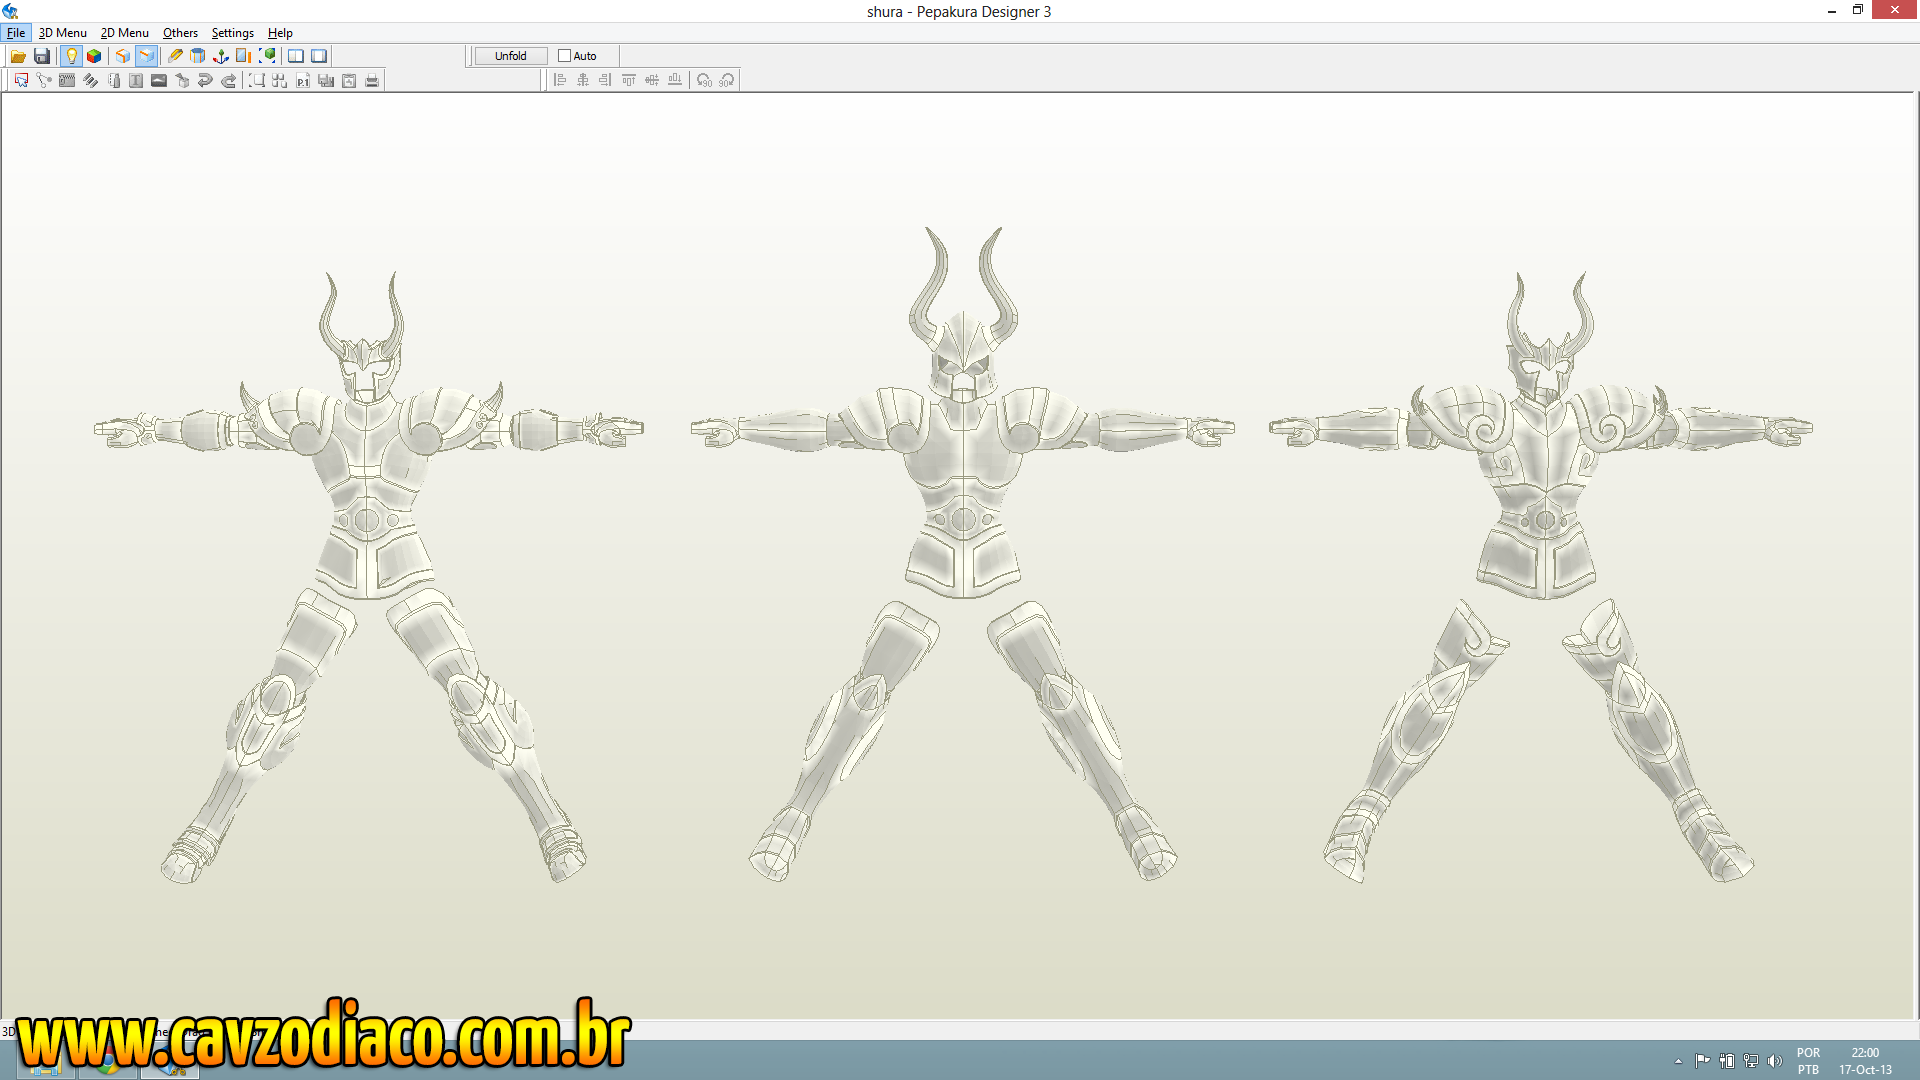The width and height of the screenshot is (1920, 1080).
Task: Click the blue cylinder model icon
Action: 198,56
